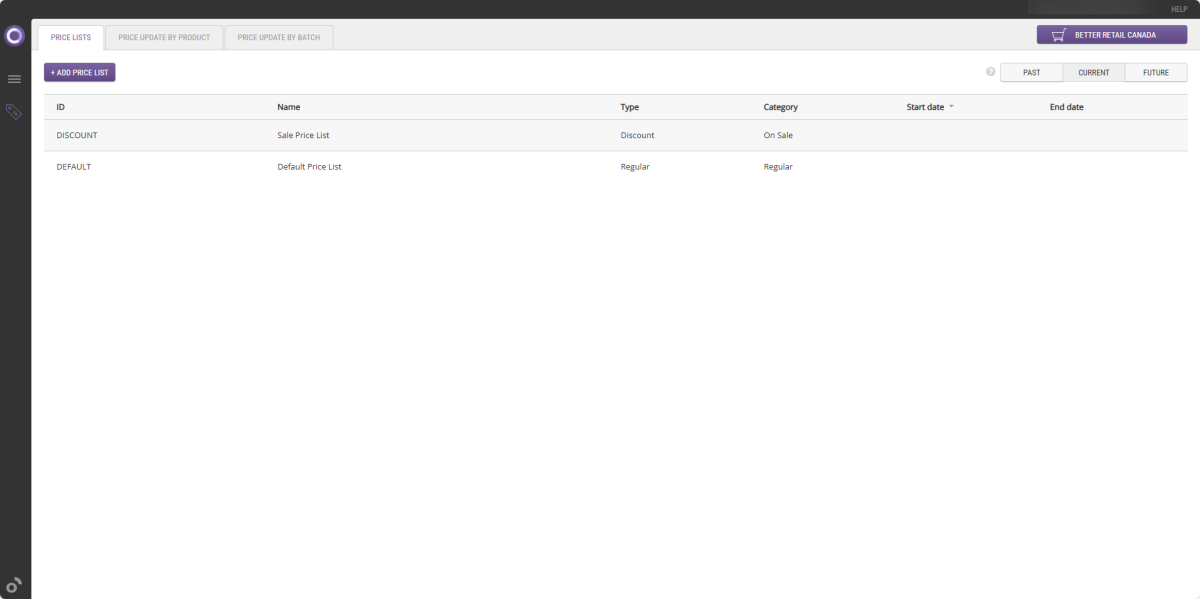Click the logo icon at sidebar bottom
The width and height of the screenshot is (1200, 599).
(x=14, y=586)
